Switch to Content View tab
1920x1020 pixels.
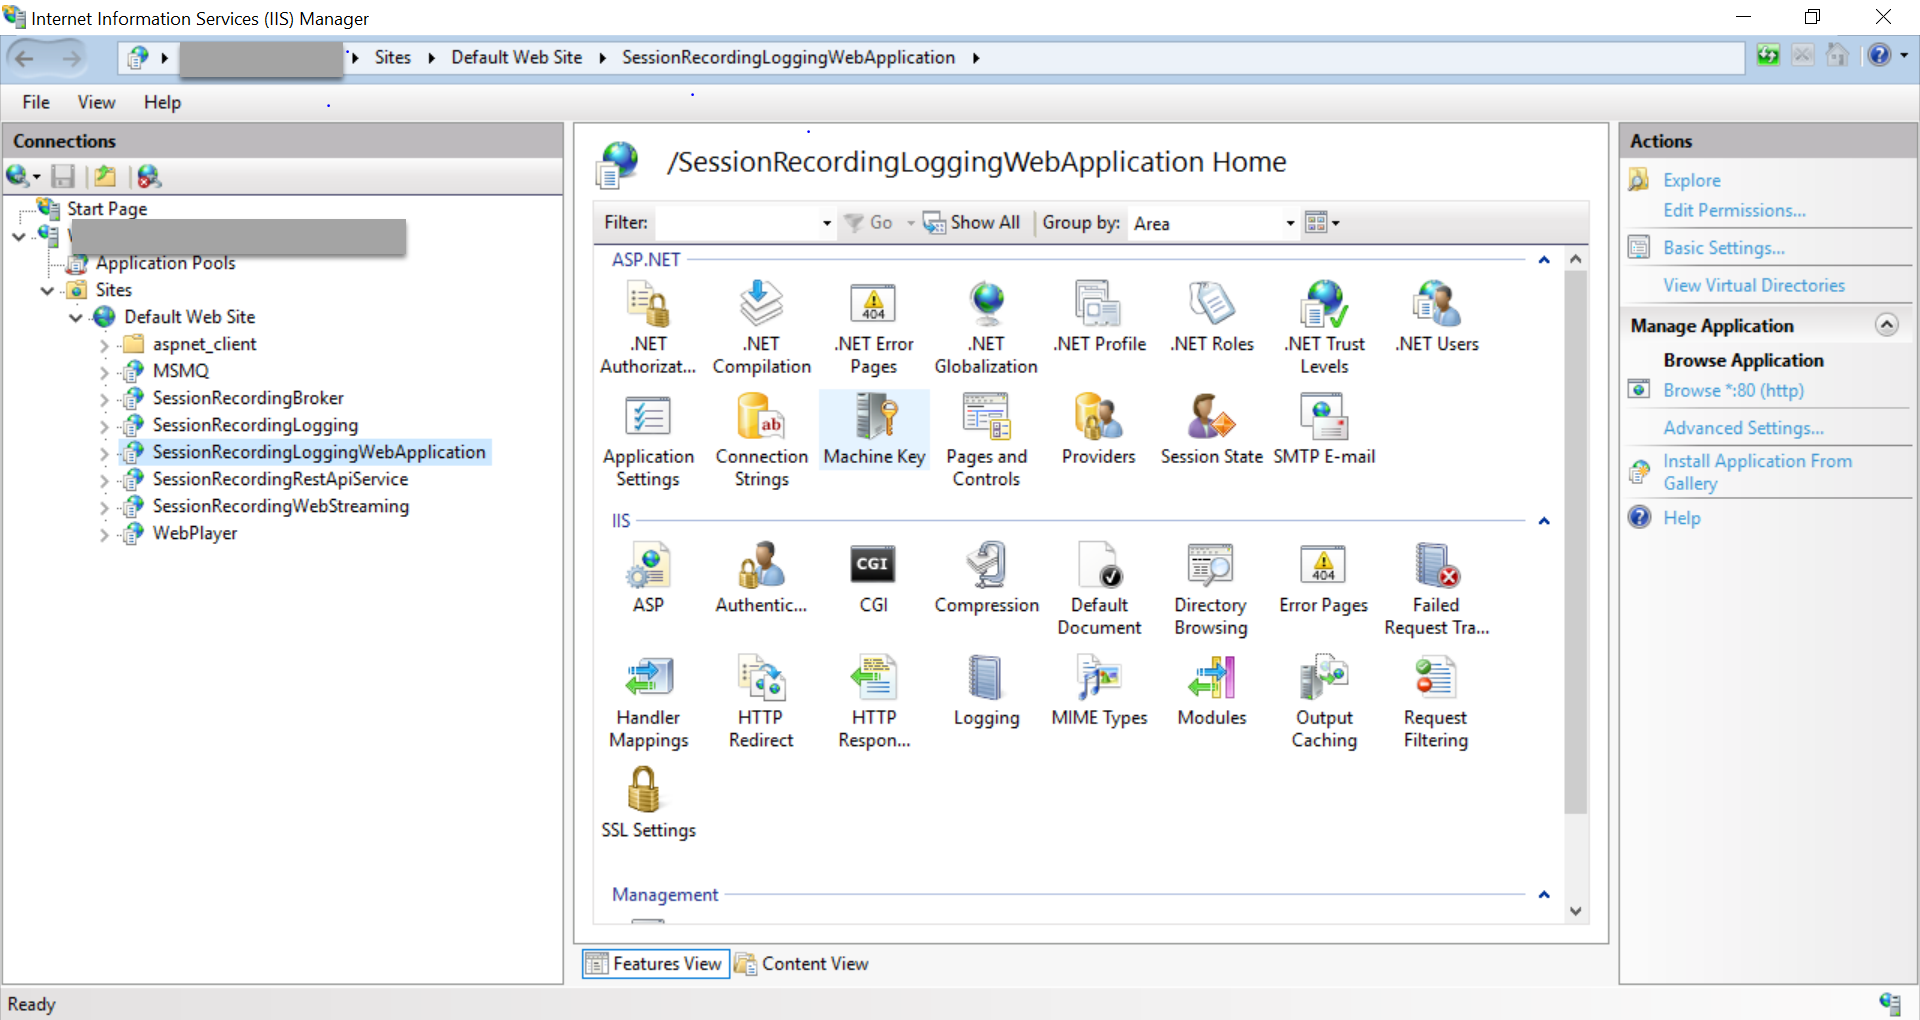(815, 963)
